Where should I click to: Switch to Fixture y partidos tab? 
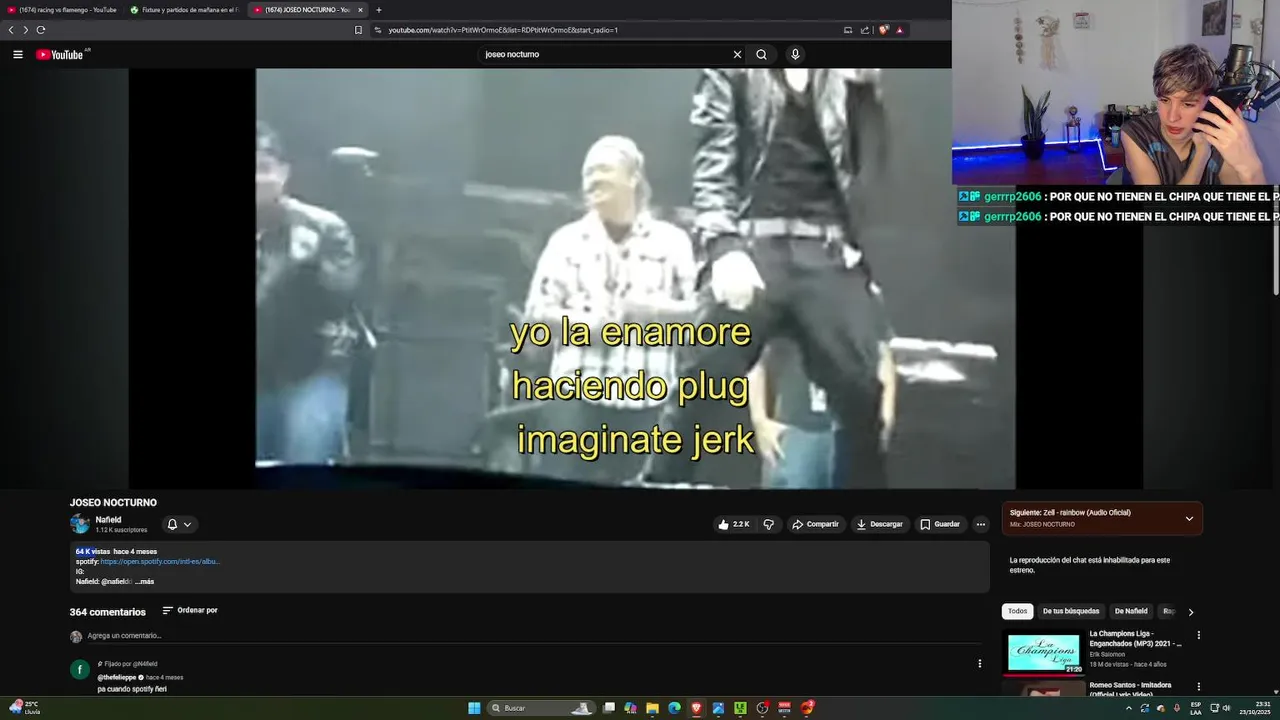(185, 10)
